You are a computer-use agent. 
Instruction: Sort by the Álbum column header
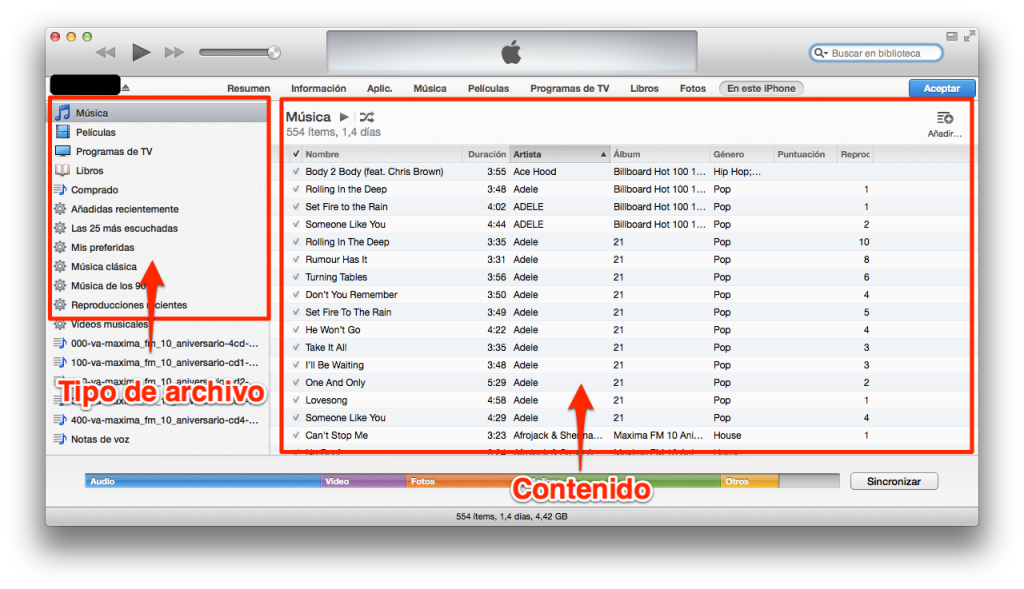coord(660,154)
